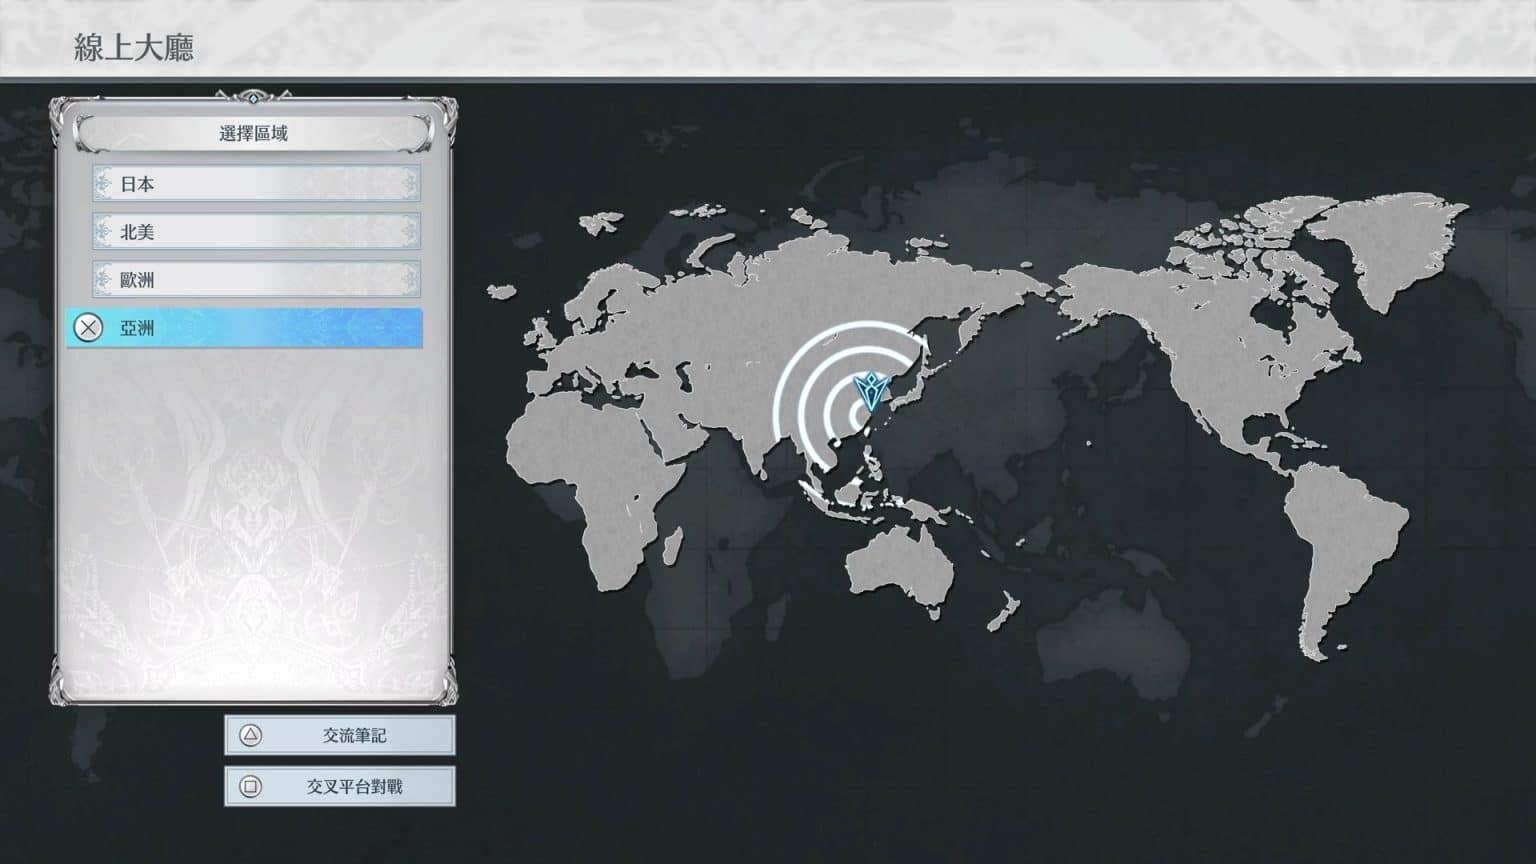The width and height of the screenshot is (1536, 864).
Task: Open 交叉平台對戰 button text
Action: coord(354,787)
